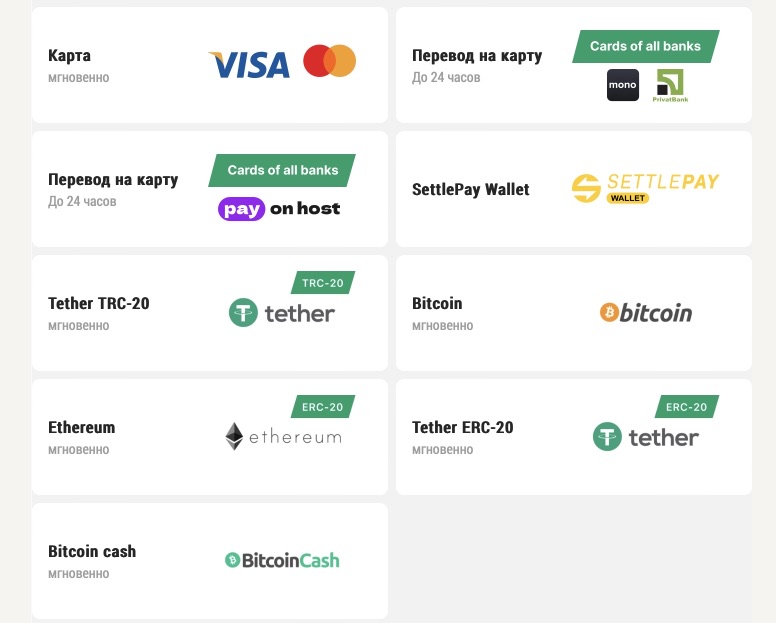776x623 pixels.
Task: Choose the Bitcoin cash payment label
Action: pyautogui.click(x=92, y=551)
